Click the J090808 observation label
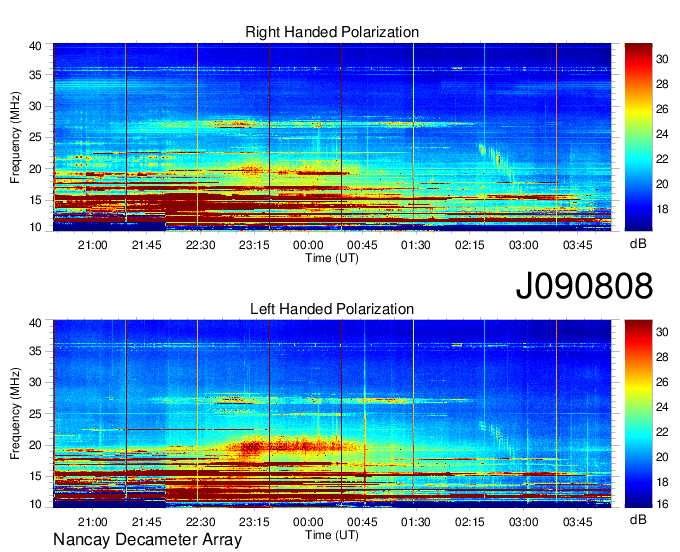680x552 pixels. (584, 286)
